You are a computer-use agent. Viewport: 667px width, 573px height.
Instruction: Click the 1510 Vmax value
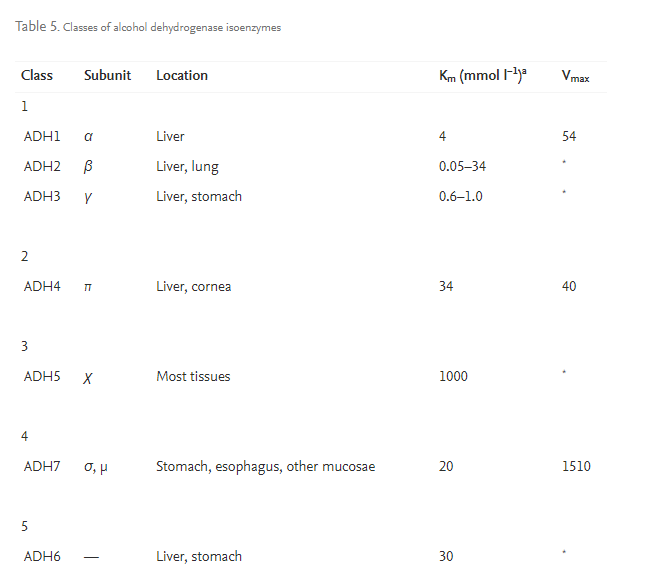coord(576,466)
